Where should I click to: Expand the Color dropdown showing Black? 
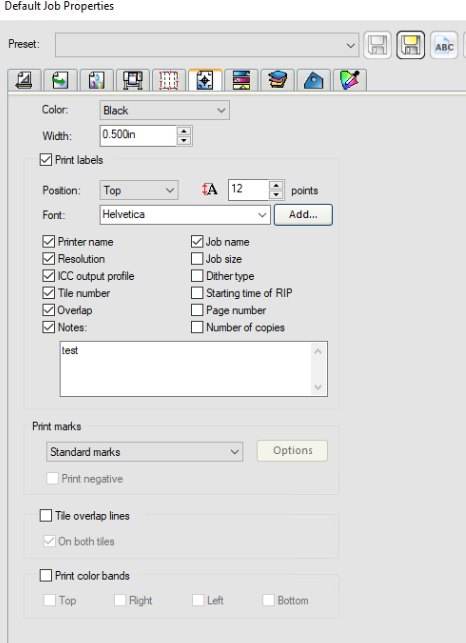coord(164,110)
